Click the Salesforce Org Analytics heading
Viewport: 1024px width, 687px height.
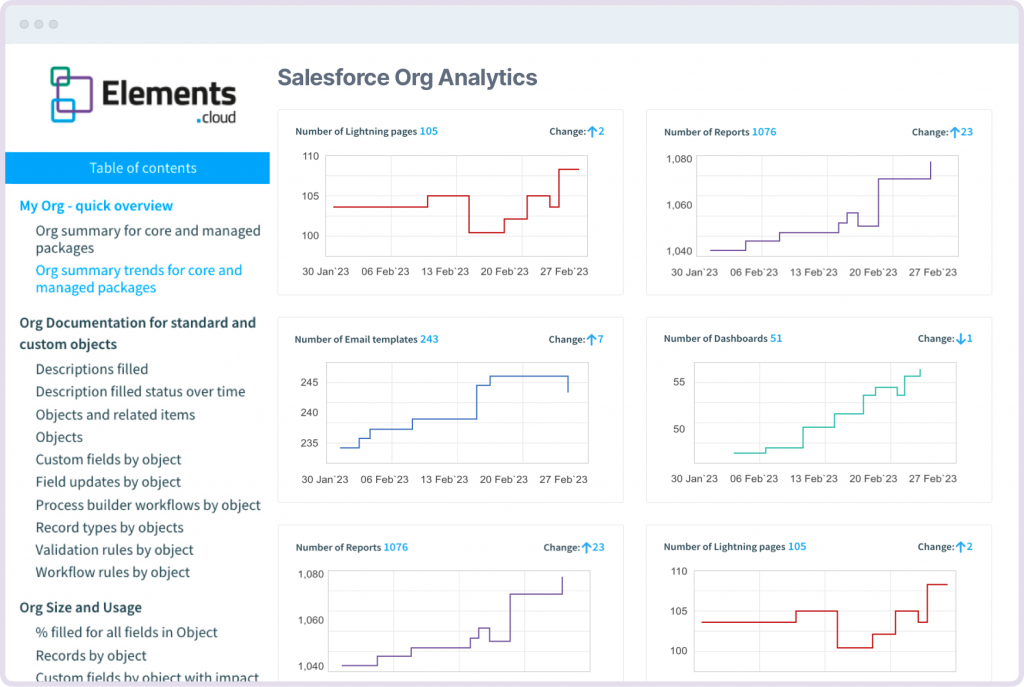[407, 78]
